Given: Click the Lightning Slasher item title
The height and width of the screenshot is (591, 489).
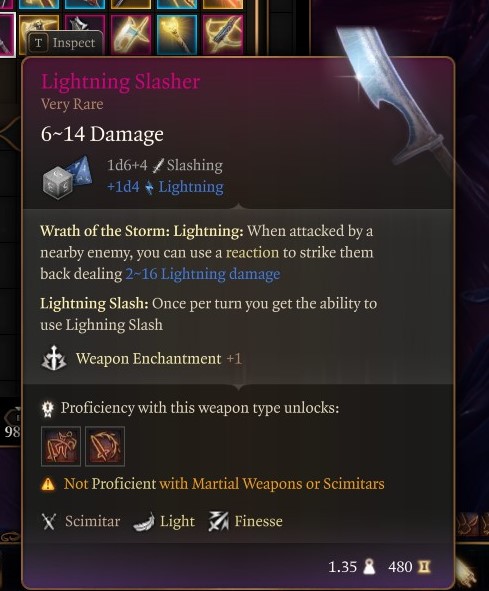Looking at the screenshot, I should pyautogui.click(x=120, y=81).
